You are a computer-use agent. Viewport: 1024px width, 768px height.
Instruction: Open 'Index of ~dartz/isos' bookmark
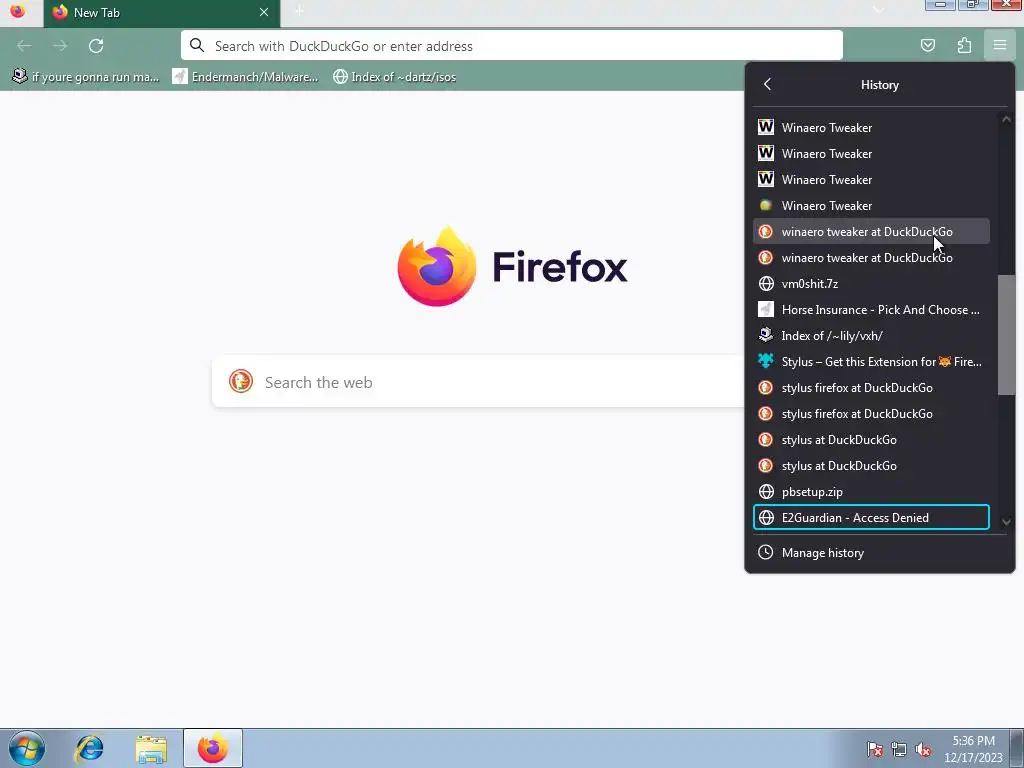(x=394, y=76)
